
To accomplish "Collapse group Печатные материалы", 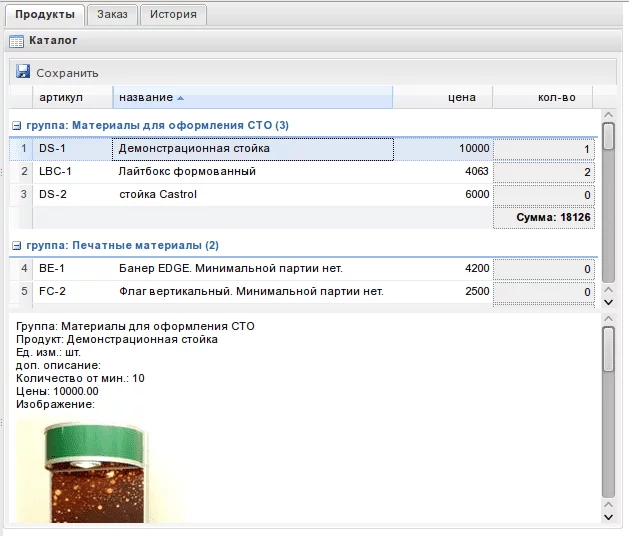I will [16, 246].
